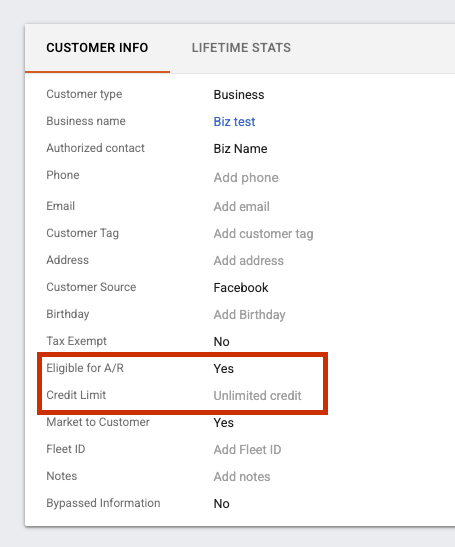Toggle the Market to Customer Yes value
455x547 pixels.
point(223,423)
